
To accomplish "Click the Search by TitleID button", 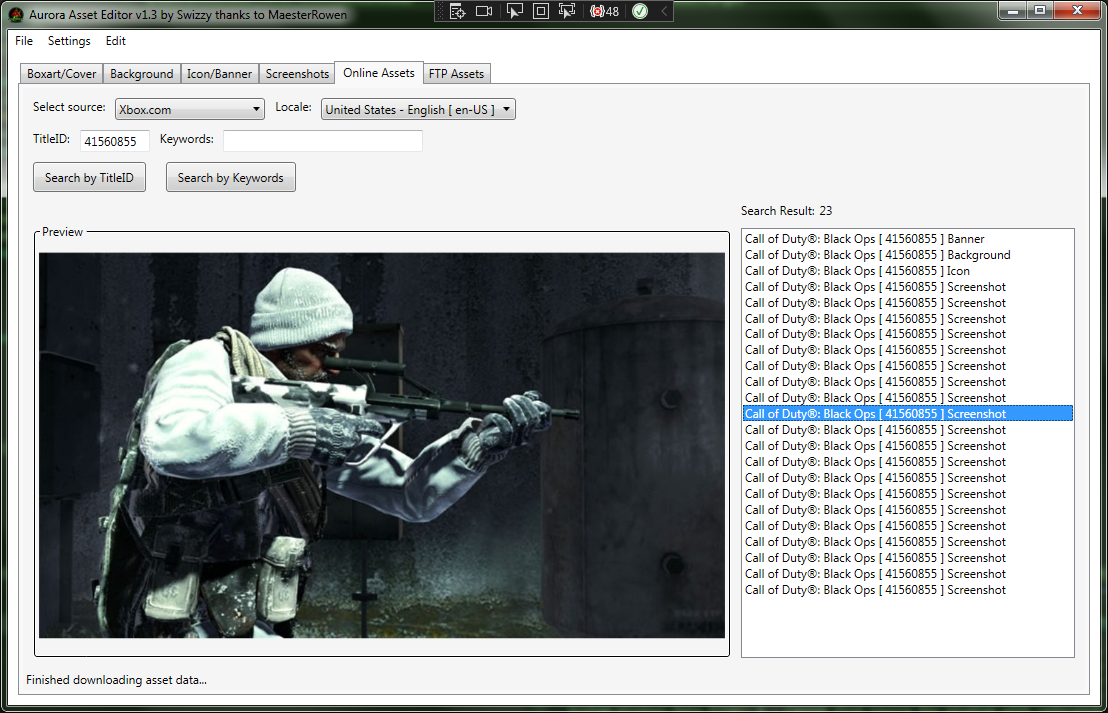I will click(89, 177).
